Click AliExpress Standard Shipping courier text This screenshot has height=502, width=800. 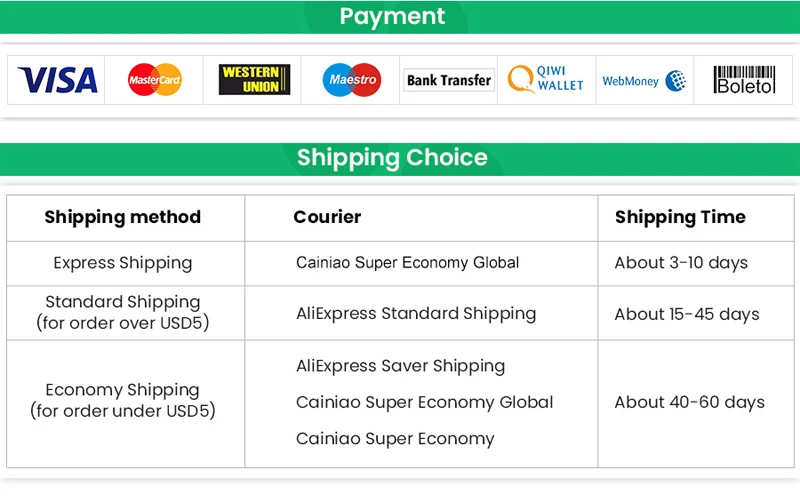click(x=416, y=313)
